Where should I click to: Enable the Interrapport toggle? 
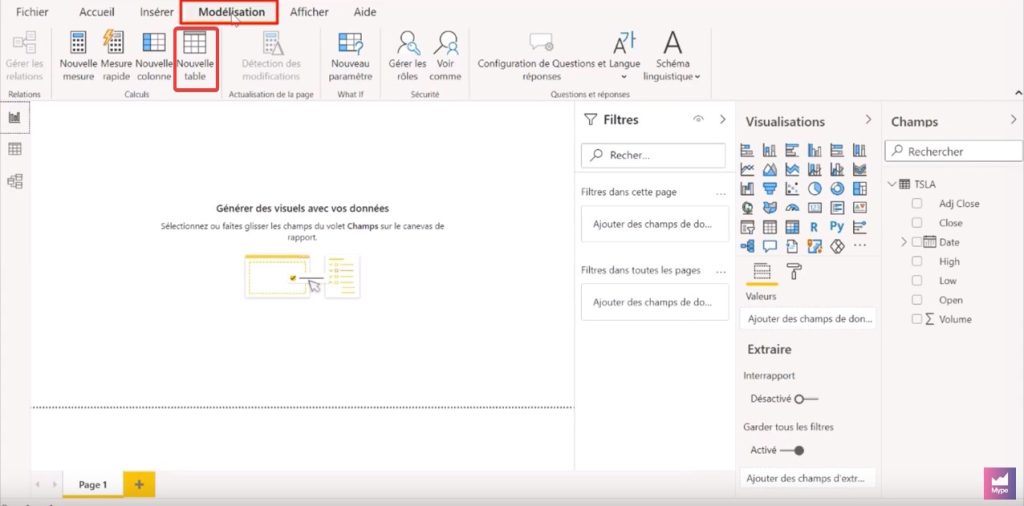(806, 399)
